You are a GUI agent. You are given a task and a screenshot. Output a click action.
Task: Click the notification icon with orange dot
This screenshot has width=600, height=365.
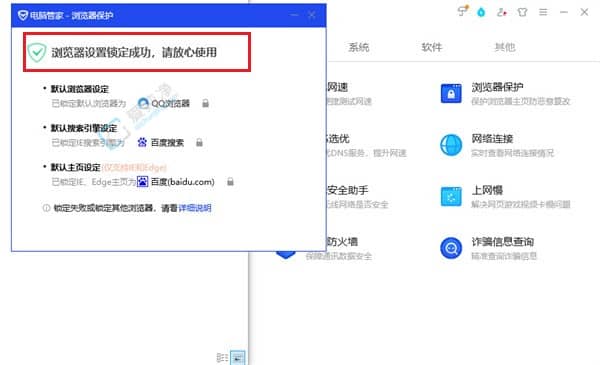pyautogui.click(x=462, y=11)
